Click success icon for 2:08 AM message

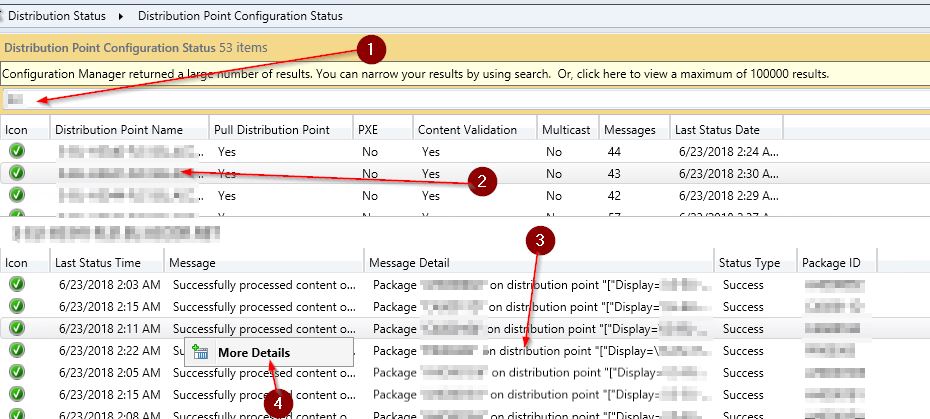(17, 414)
